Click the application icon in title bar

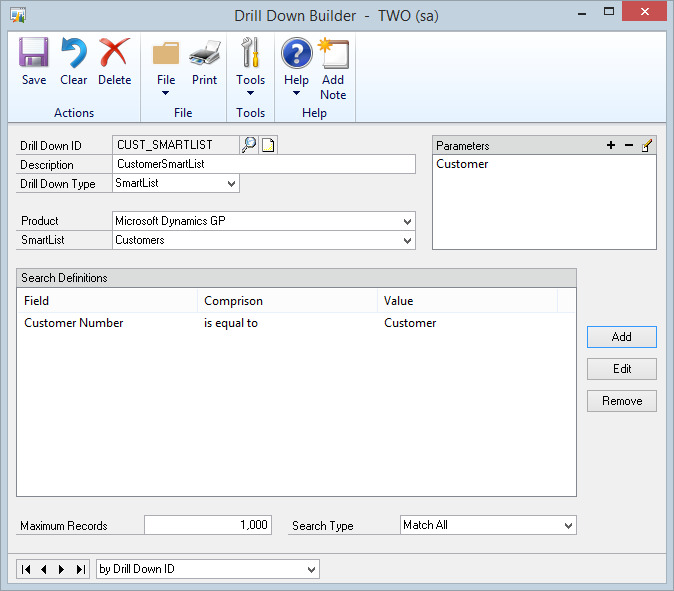pyautogui.click(x=18, y=15)
